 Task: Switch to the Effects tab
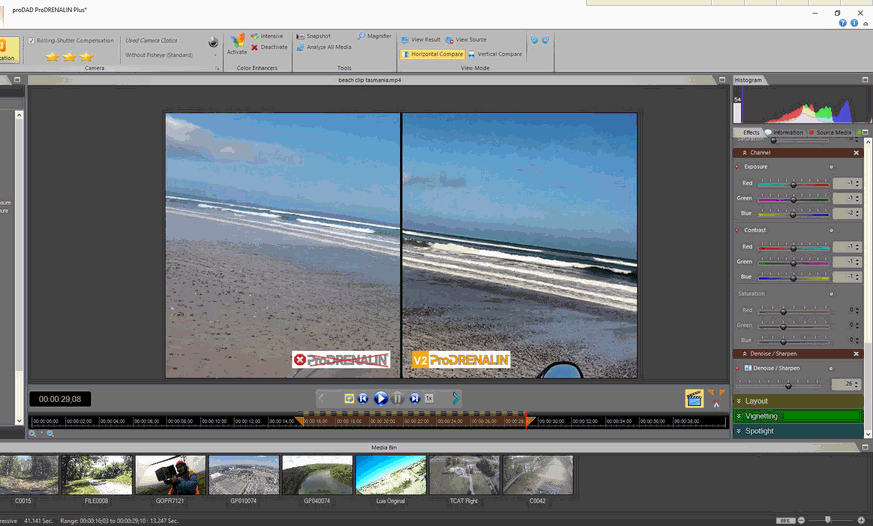747,132
